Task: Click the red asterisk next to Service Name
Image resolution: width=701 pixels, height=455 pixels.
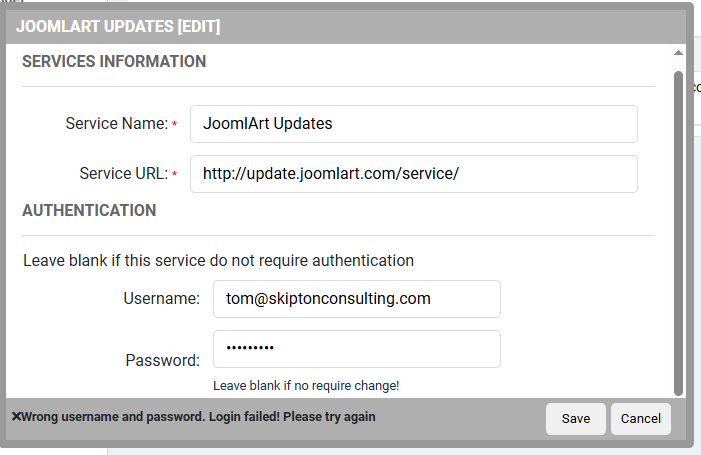Action: (x=175, y=125)
